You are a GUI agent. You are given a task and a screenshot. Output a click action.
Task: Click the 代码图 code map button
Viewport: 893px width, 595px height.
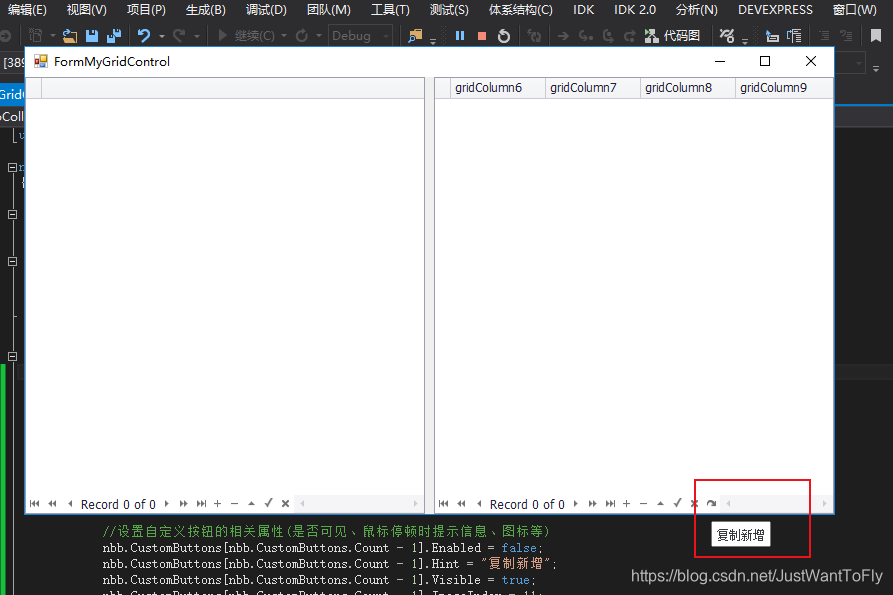coord(672,36)
